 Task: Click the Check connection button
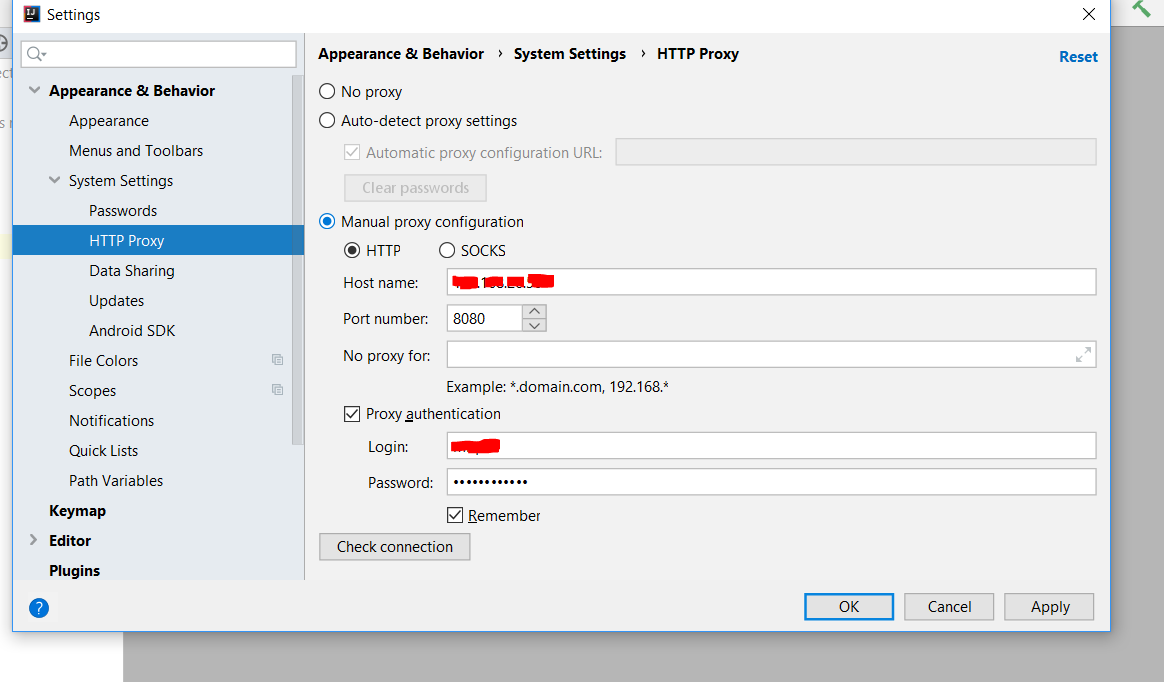pyautogui.click(x=395, y=547)
